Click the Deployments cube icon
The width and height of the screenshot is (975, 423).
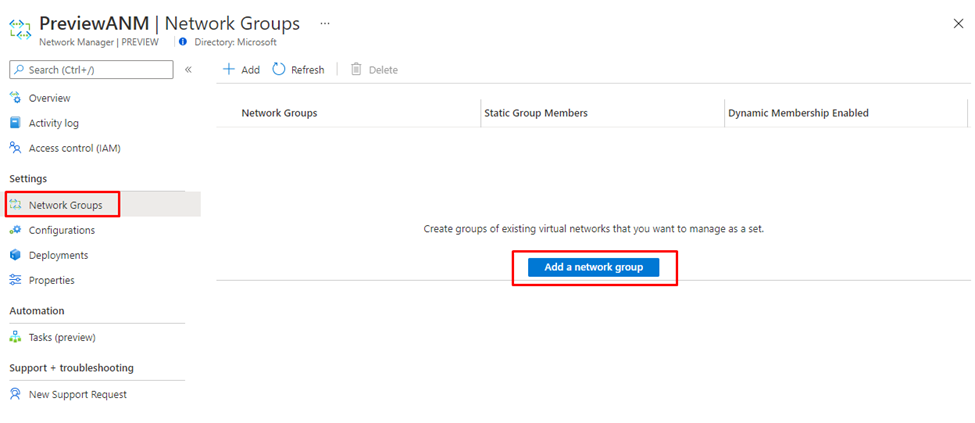pos(15,255)
